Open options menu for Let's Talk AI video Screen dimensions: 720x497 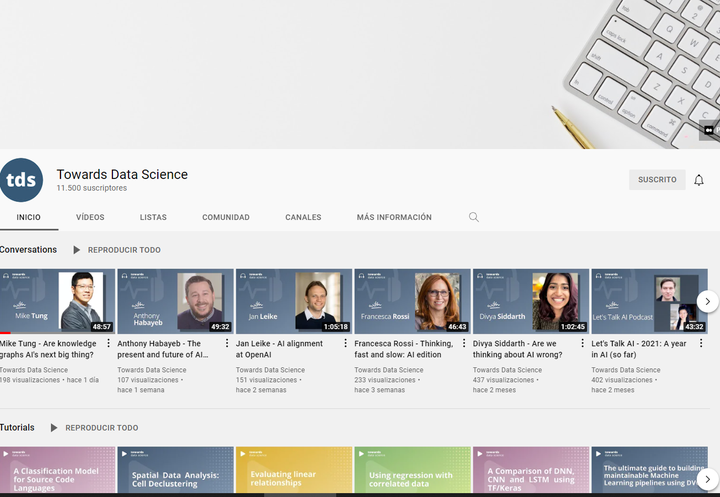pos(701,343)
